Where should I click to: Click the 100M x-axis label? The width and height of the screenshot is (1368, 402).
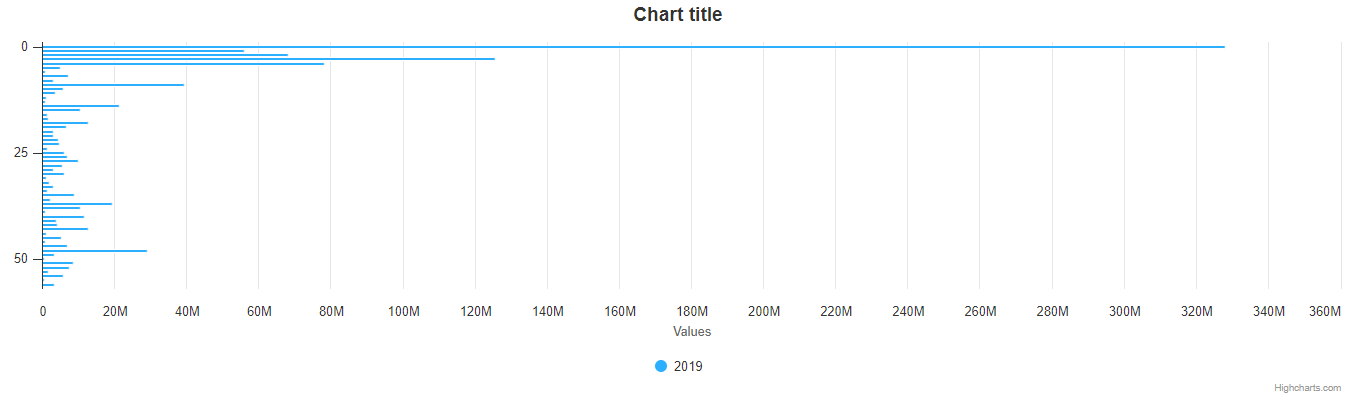(x=403, y=312)
